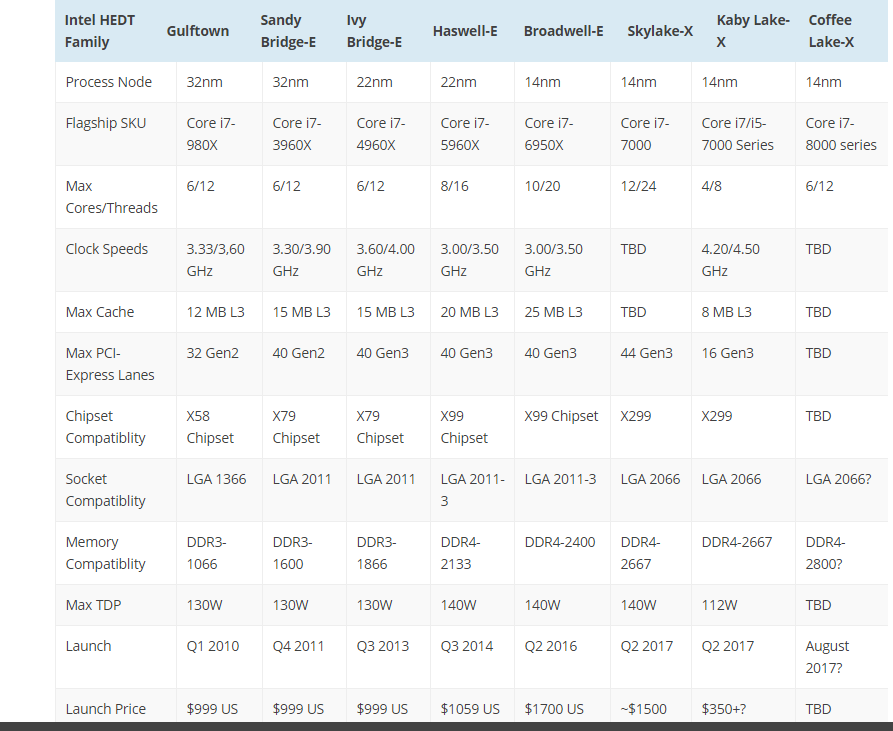This screenshot has width=893, height=731.
Task: Select the Max Cache row label
Action: coord(100,312)
